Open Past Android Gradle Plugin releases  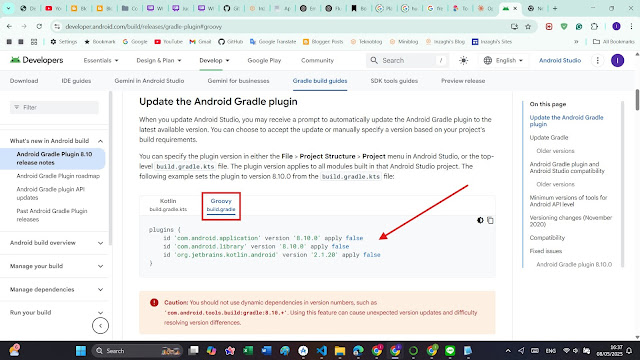coord(52,215)
